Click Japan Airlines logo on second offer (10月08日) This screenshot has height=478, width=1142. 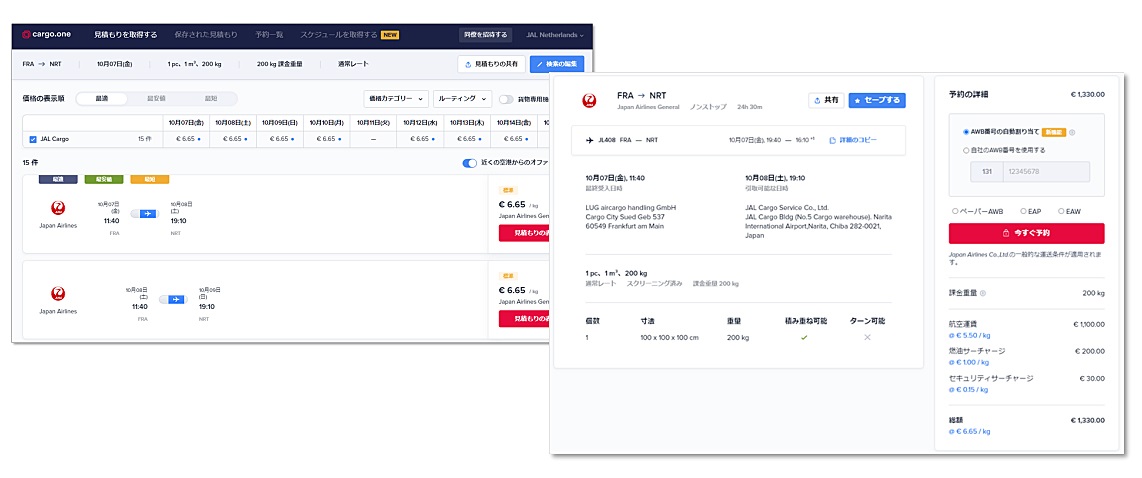[58, 293]
